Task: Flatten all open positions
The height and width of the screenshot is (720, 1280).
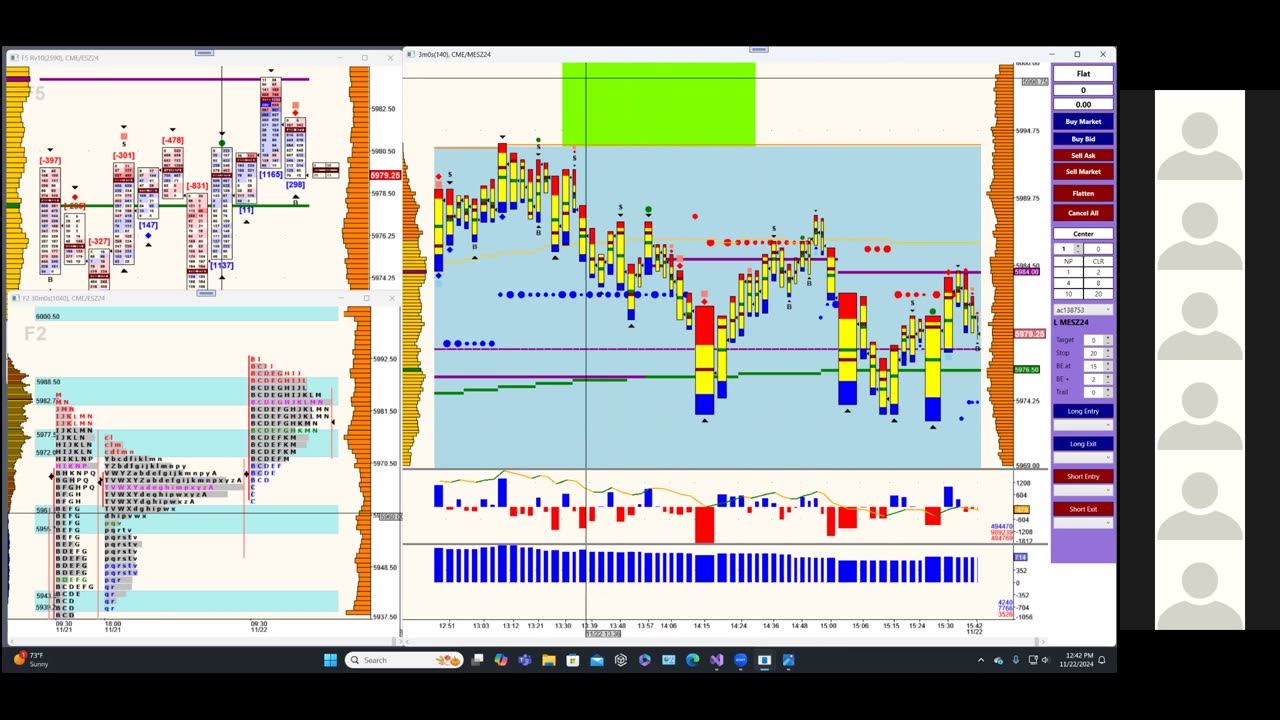Action: (x=1083, y=193)
